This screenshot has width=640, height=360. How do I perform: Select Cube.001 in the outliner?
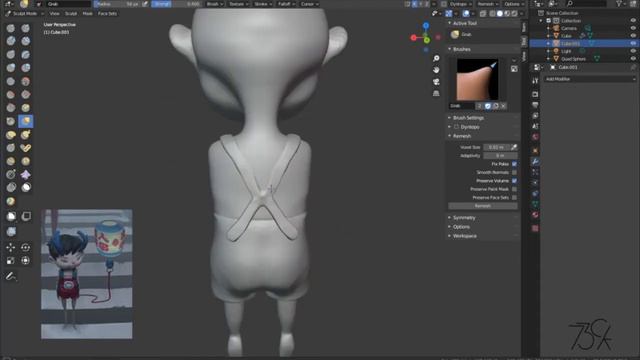click(570, 43)
